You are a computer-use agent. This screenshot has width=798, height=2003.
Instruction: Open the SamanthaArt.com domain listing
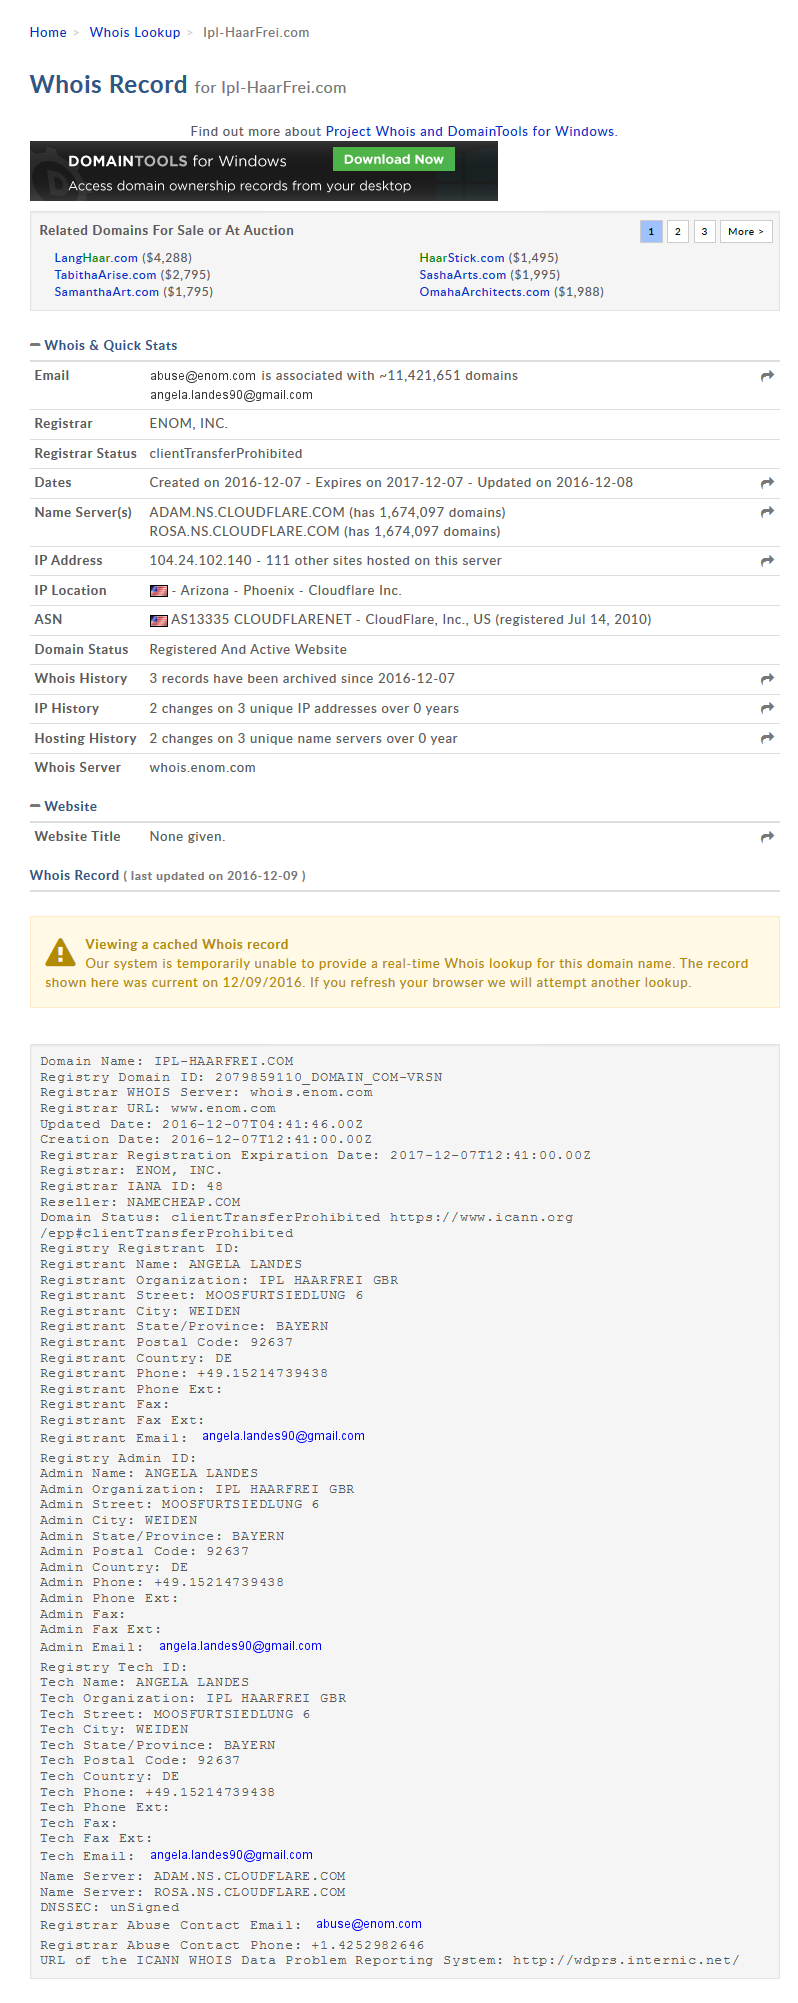tap(107, 292)
